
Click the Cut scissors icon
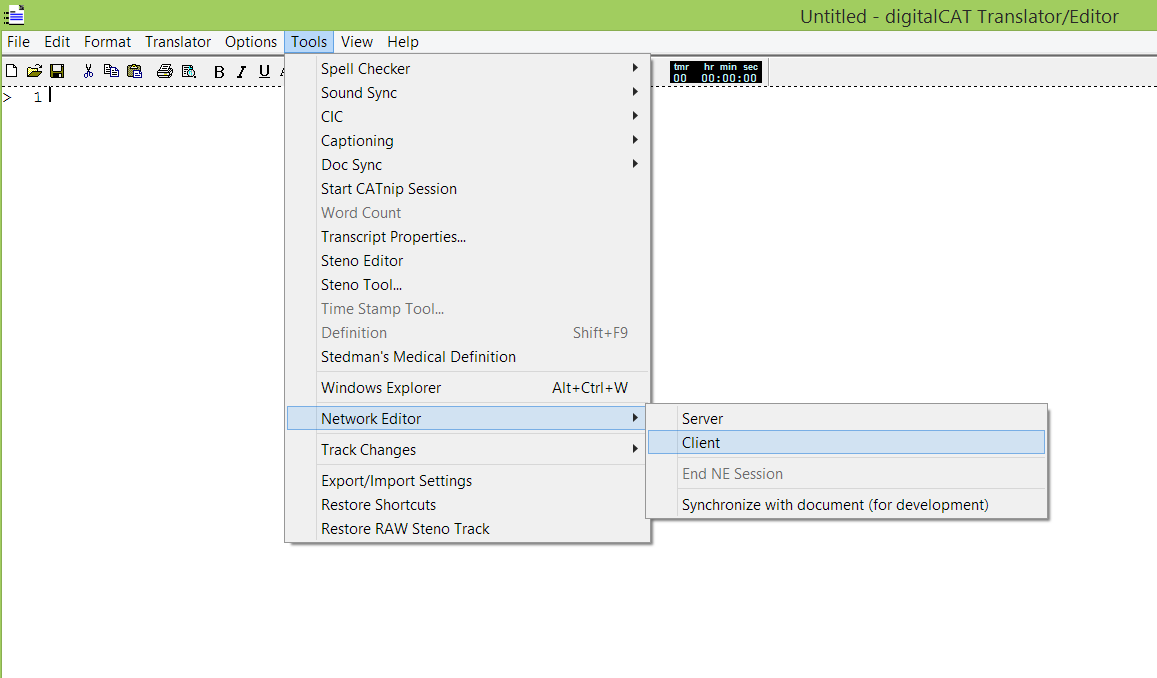(x=88, y=71)
